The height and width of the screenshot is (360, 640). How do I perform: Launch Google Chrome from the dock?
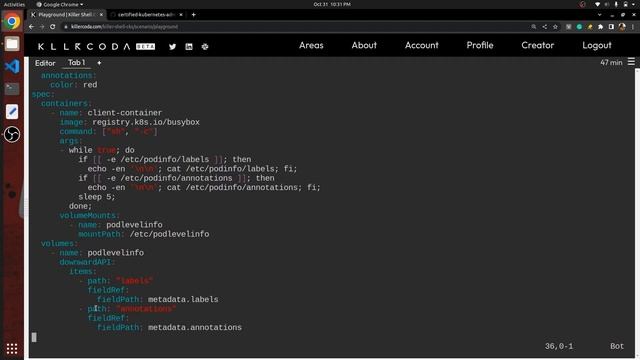12,21
